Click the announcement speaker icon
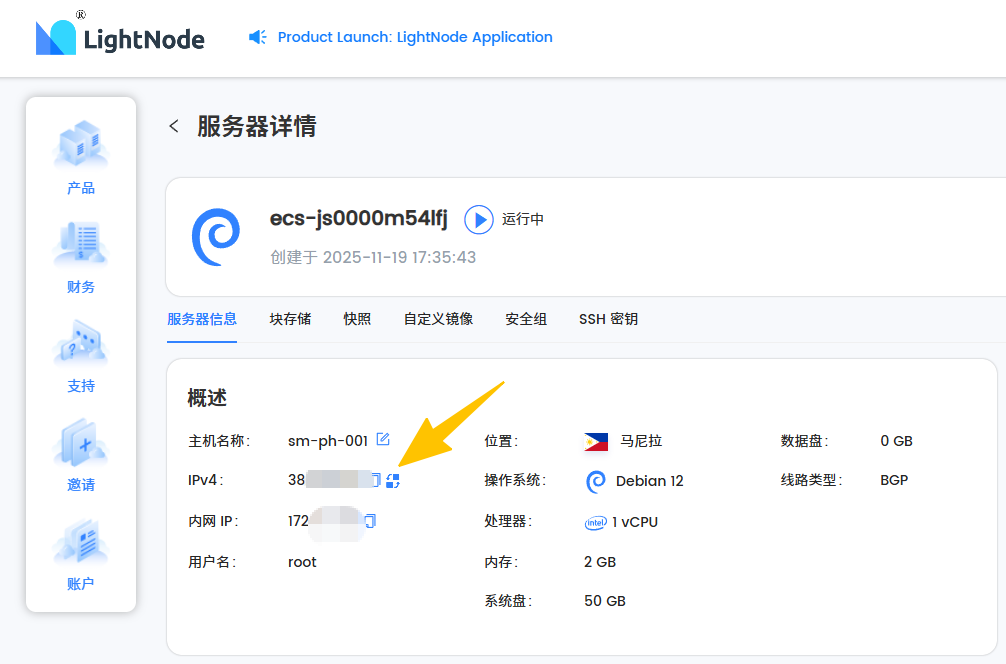The height and width of the screenshot is (664, 1006). [x=258, y=37]
